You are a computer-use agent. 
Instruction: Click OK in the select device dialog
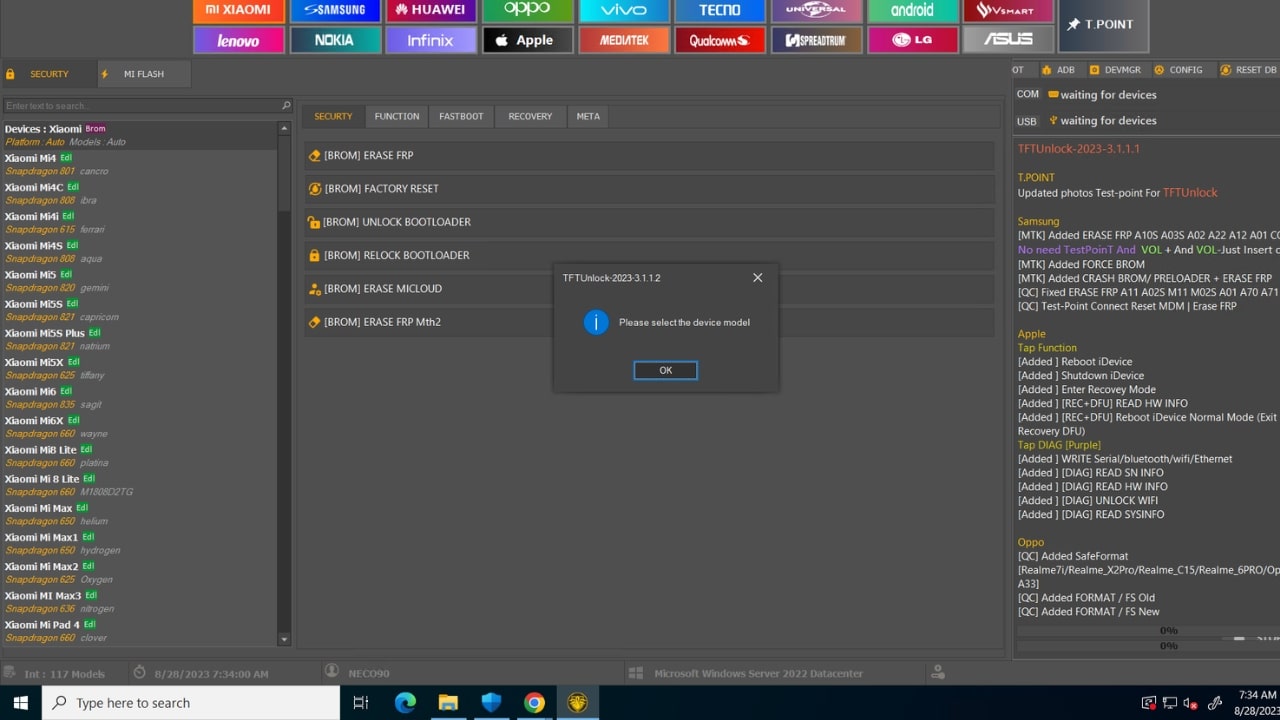tap(666, 370)
